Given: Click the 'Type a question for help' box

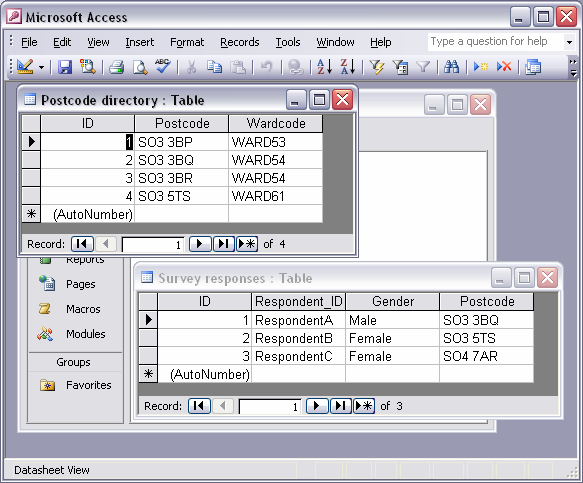Looking at the screenshot, I should pos(496,42).
